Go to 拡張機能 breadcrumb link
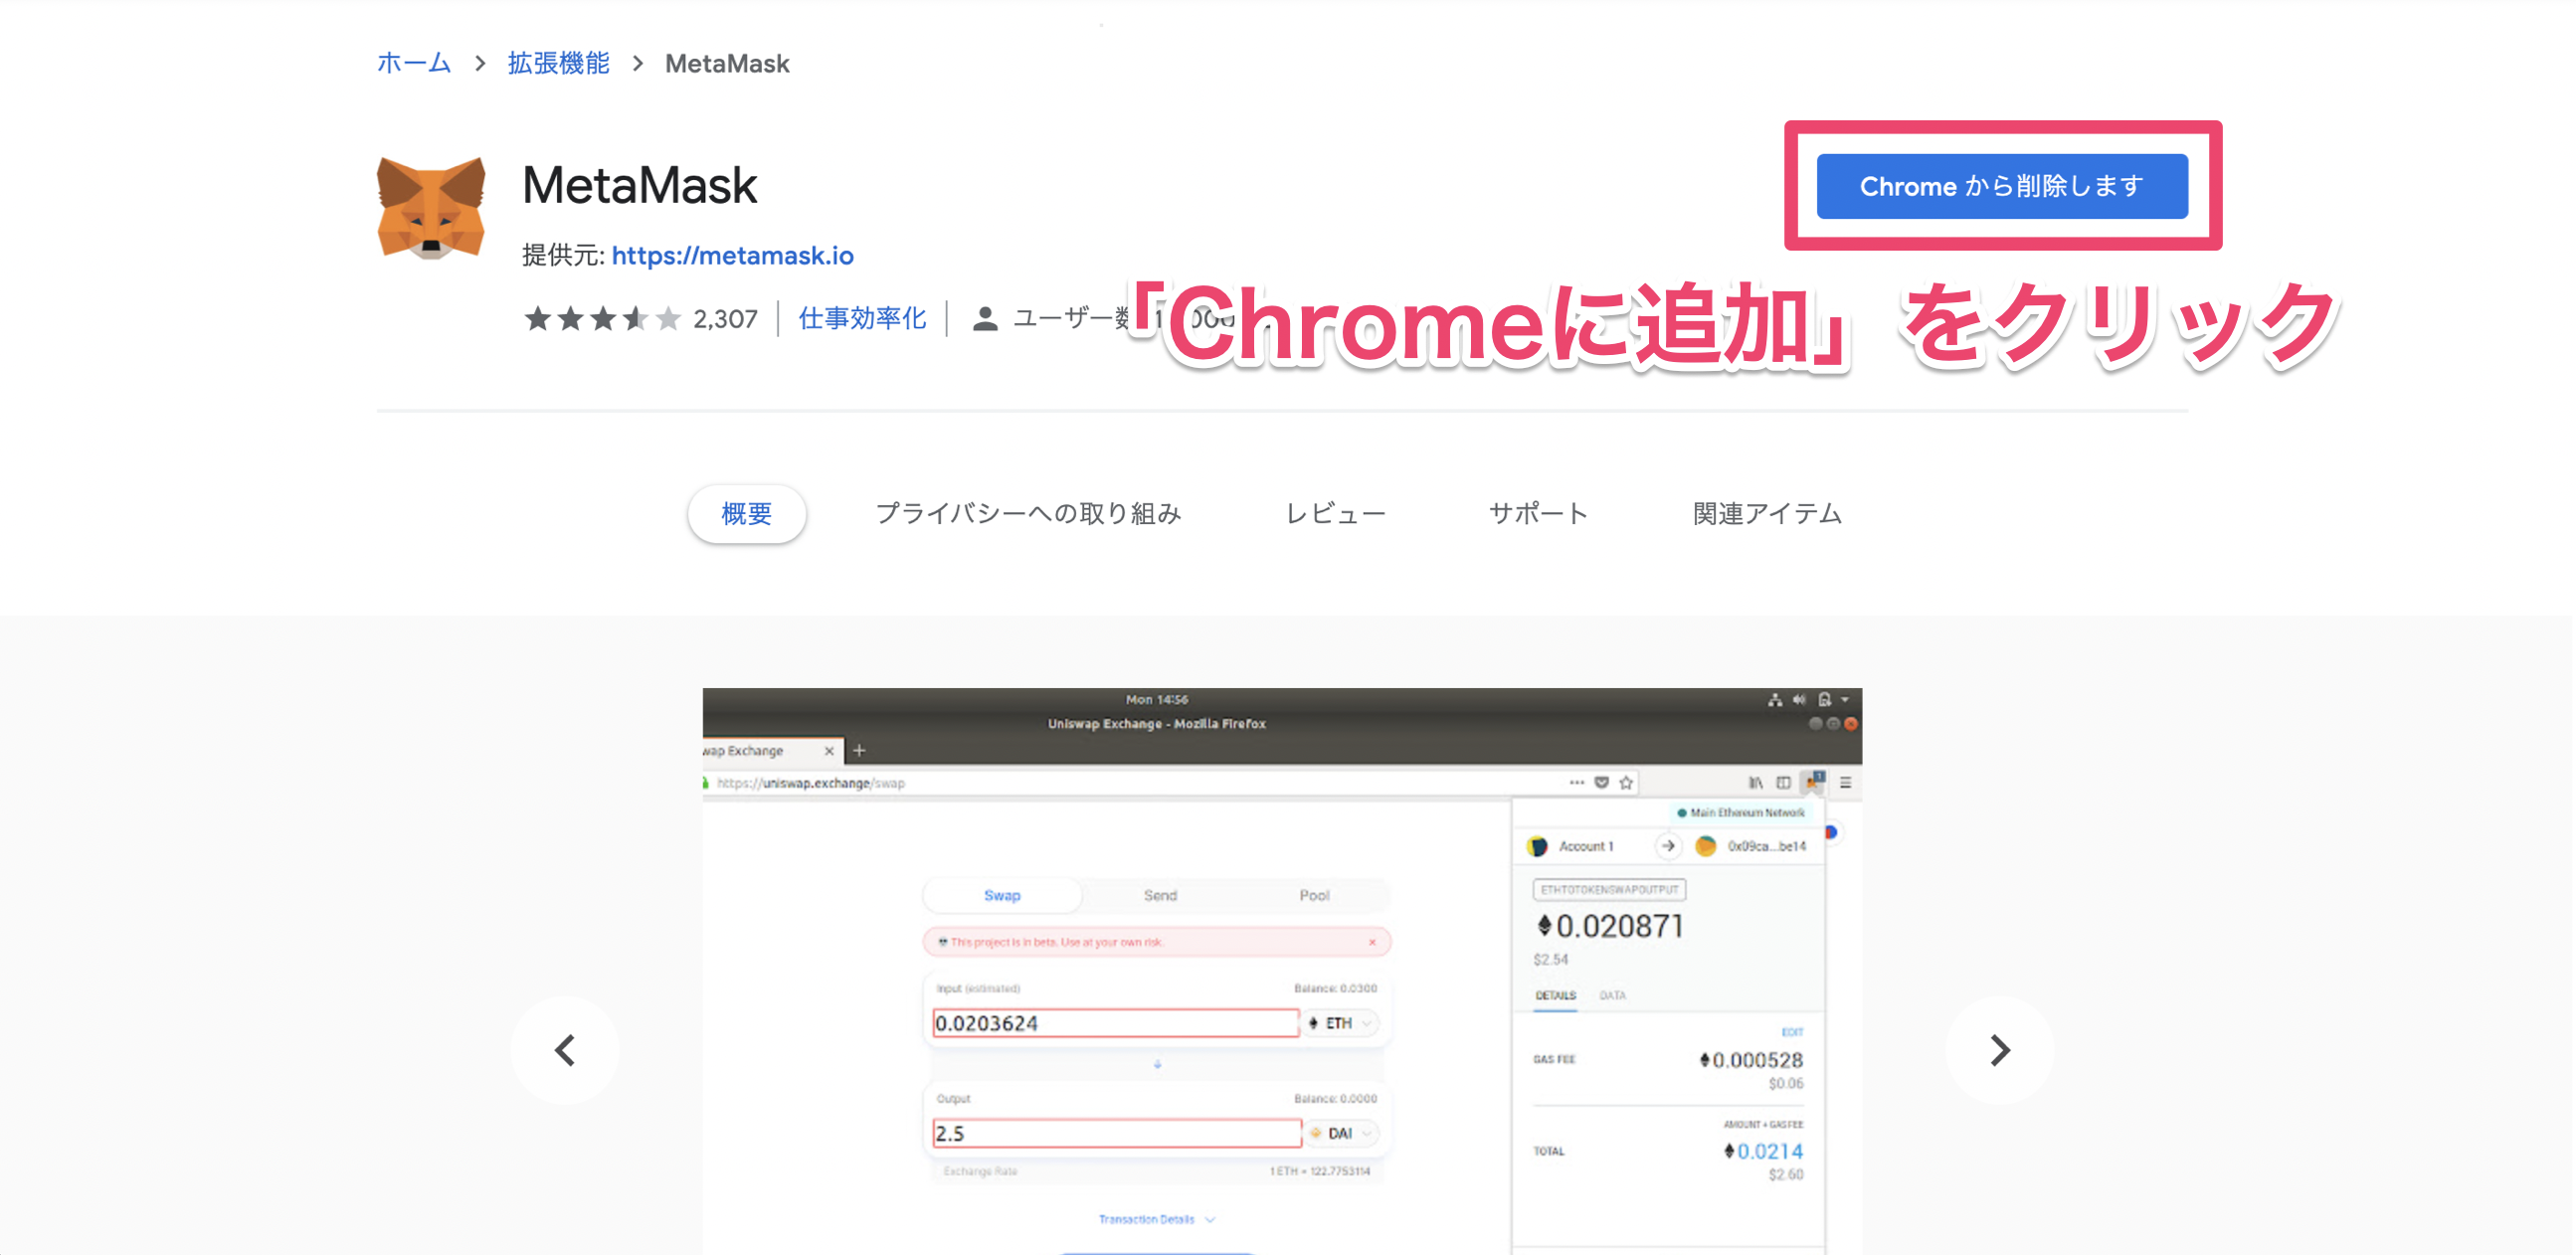 coord(558,64)
